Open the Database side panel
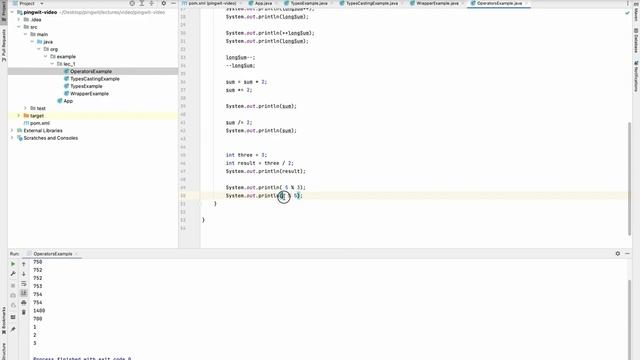Viewport: 640px width, 360px height. (636, 40)
